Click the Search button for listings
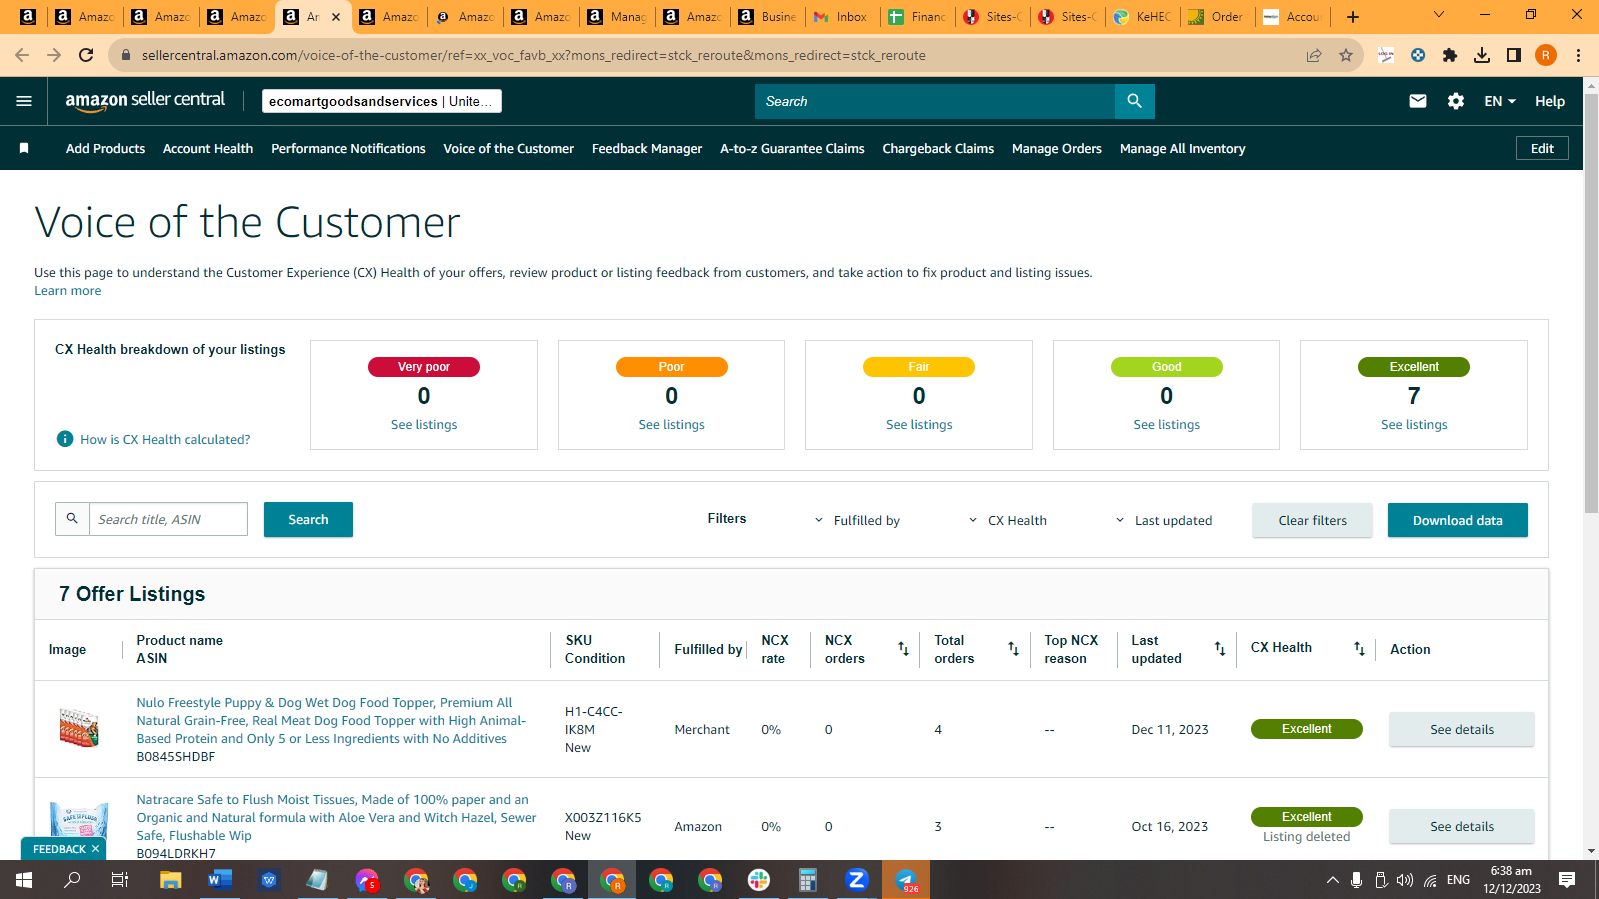This screenshot has width=1599, height=899. (308, 519)
